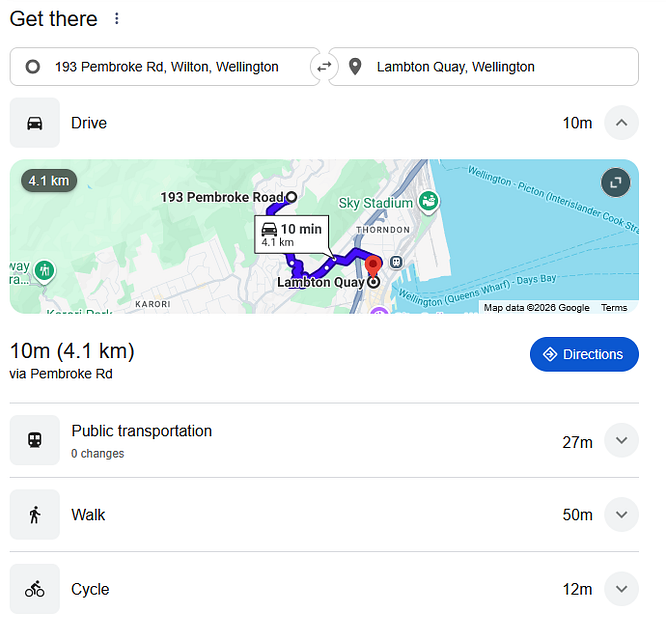The width and height of the screenshot is (666, 640).
Task: Click the Walk pedestrian icon
Action: 35,515
